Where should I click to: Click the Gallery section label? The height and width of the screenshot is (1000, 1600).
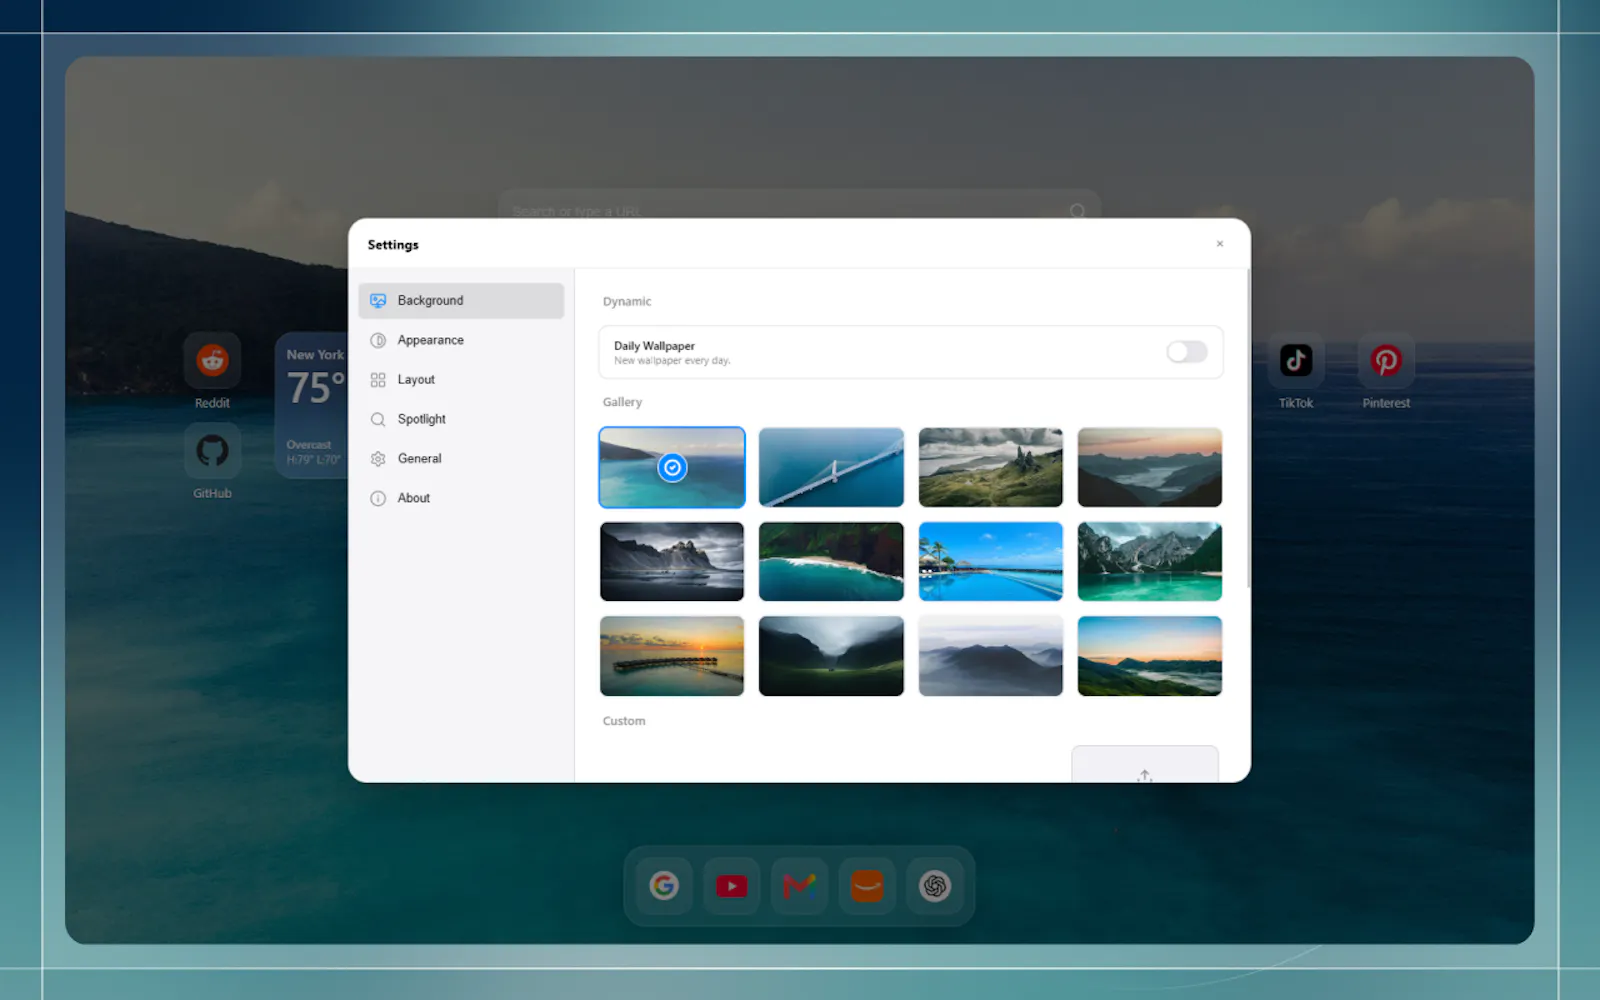(622, 402)
